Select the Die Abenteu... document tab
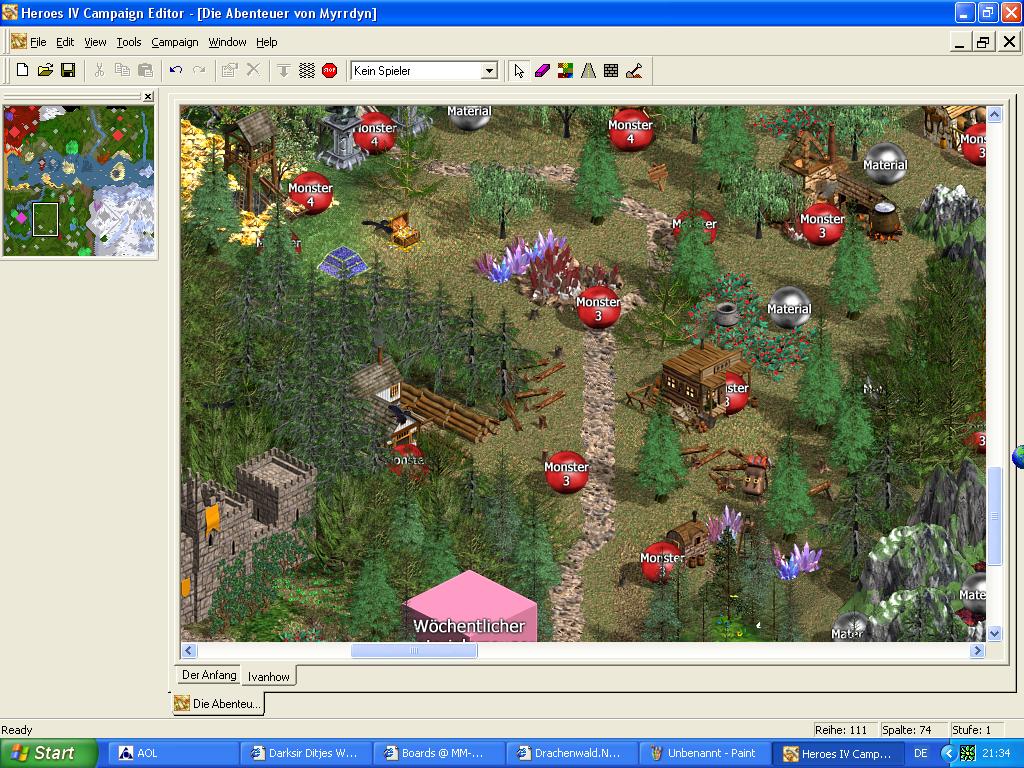Image resolution: width=1024 pixels, height=768 pixels. click(219, 703)
